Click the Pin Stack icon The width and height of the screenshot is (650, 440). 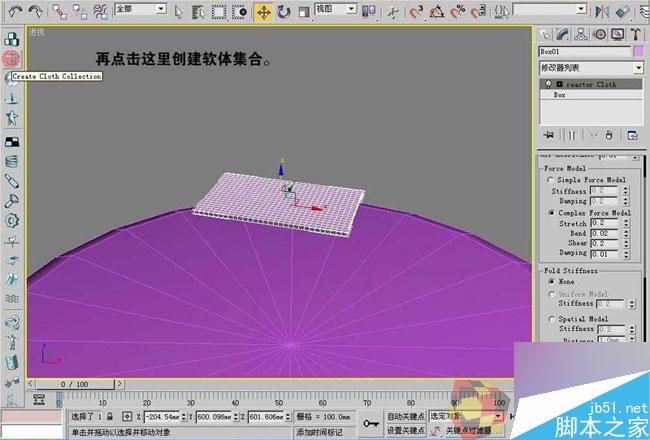click(x=549, y=135)
